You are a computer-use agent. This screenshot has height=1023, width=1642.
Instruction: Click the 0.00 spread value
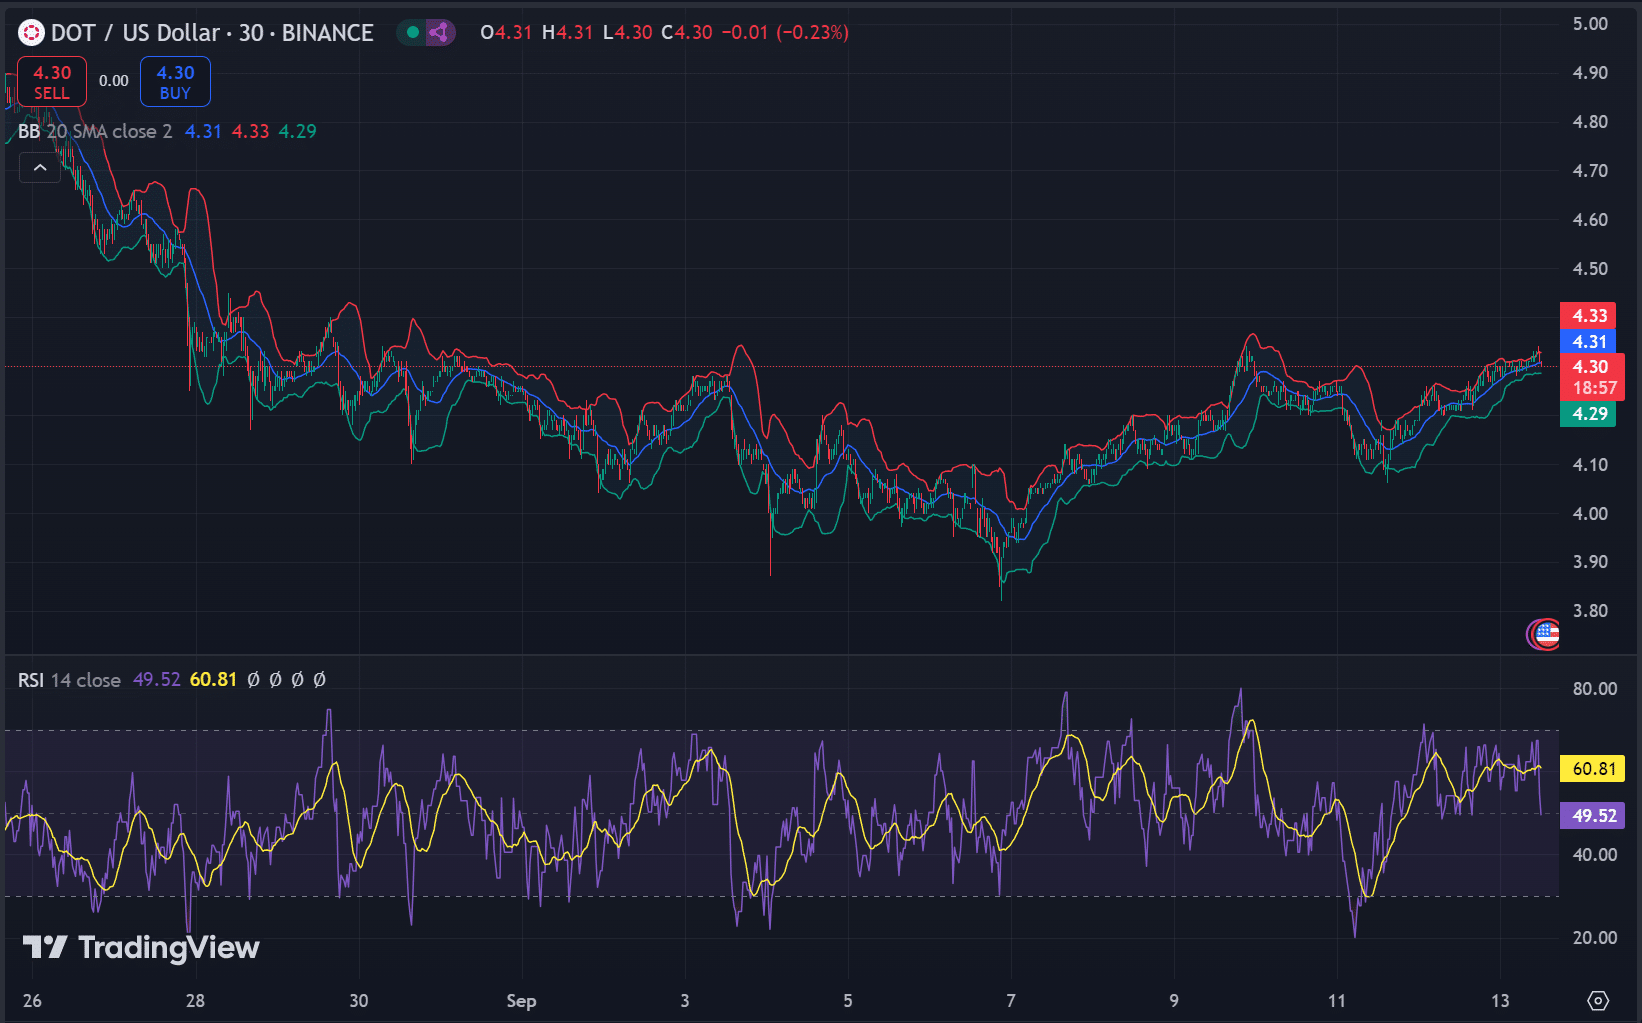(x=114, y=81)
